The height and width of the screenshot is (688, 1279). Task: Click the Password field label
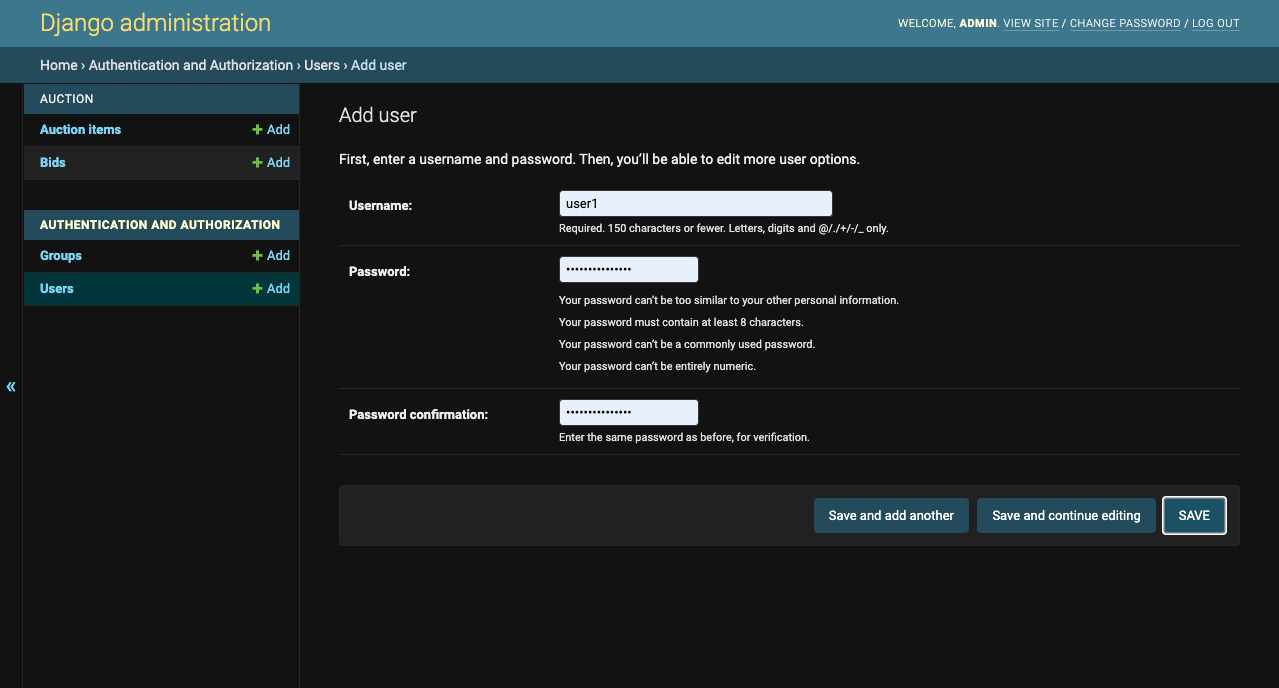pos(379,271)
